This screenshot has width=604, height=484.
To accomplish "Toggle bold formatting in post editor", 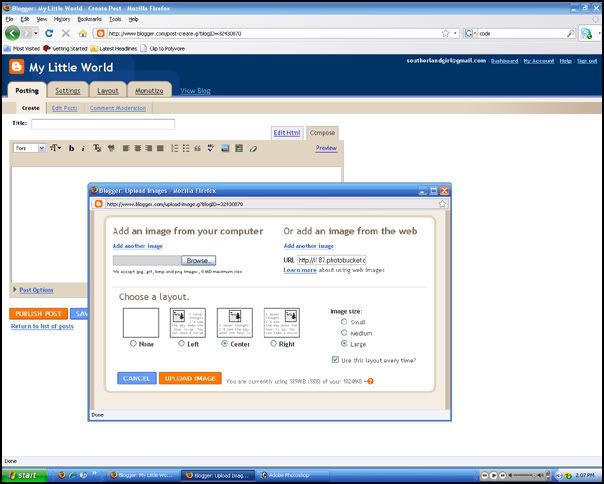I will click(x=71, y=148).
